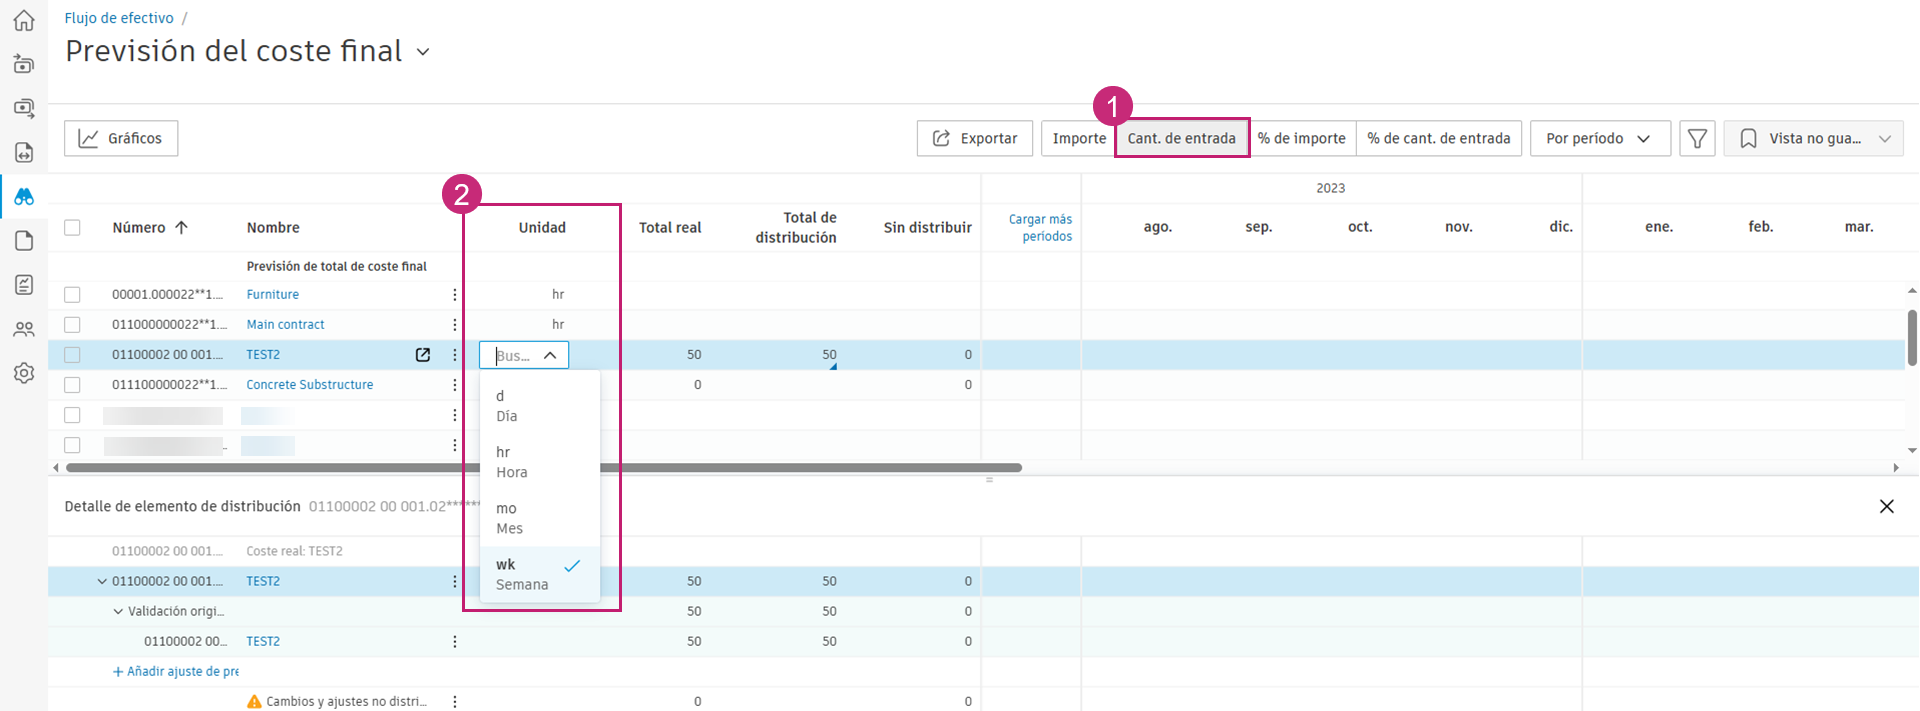Check the Concrete Substructure row checkbox
This screenshot has height=711, width=1920.
point(72,385)
